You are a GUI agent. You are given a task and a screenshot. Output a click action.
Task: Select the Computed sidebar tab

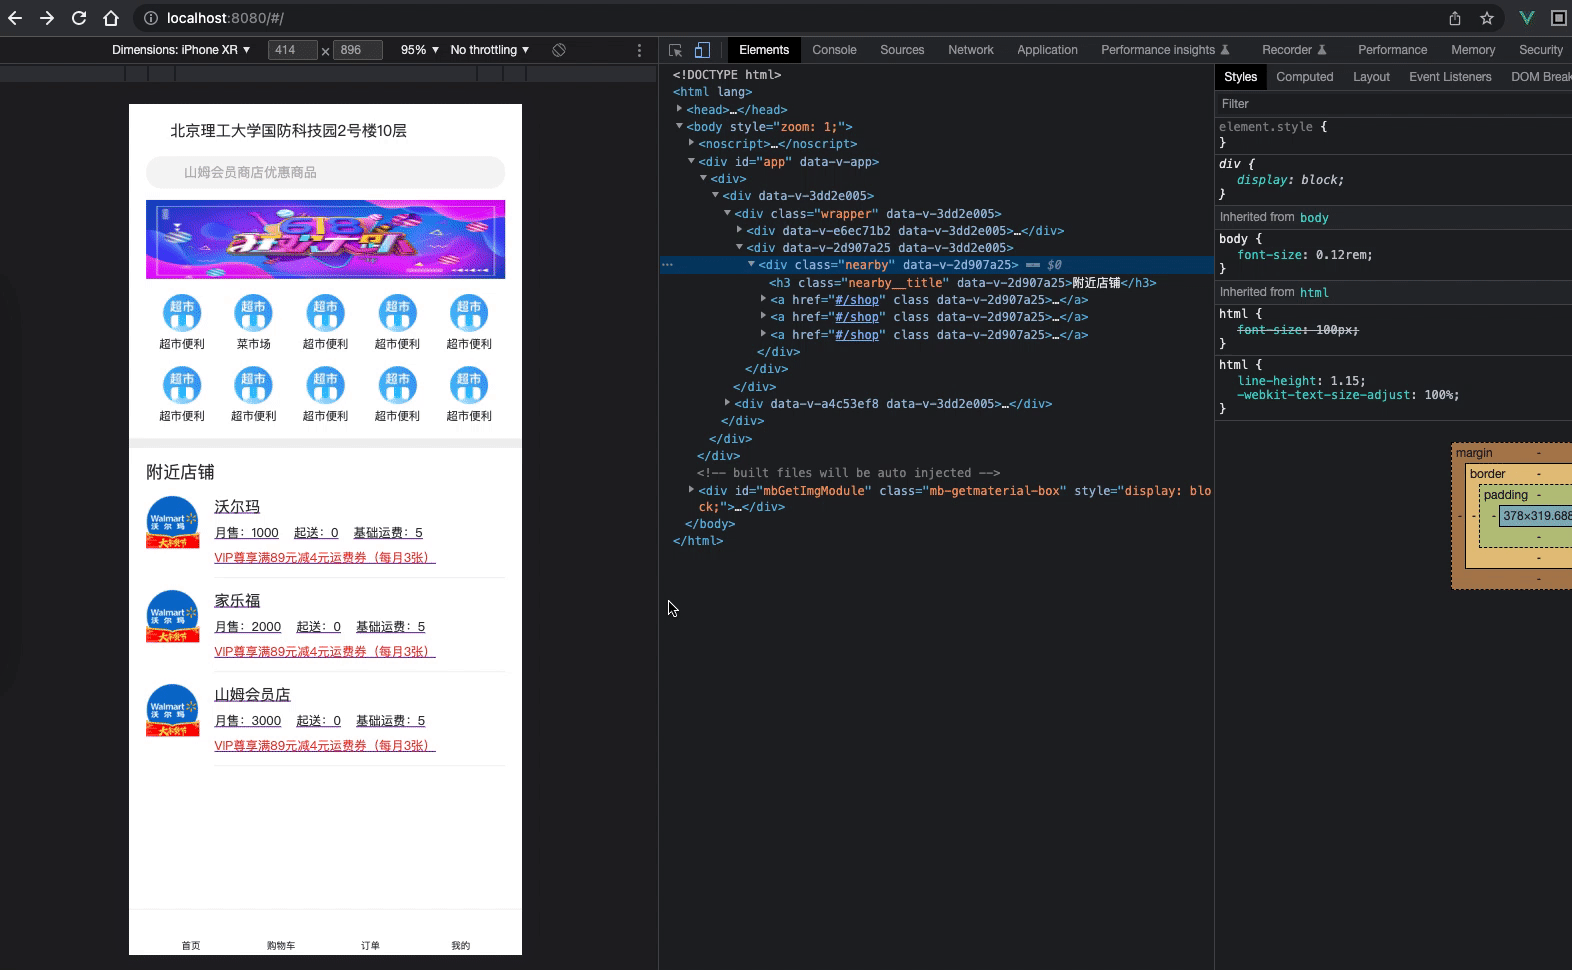click(1304, 77)
